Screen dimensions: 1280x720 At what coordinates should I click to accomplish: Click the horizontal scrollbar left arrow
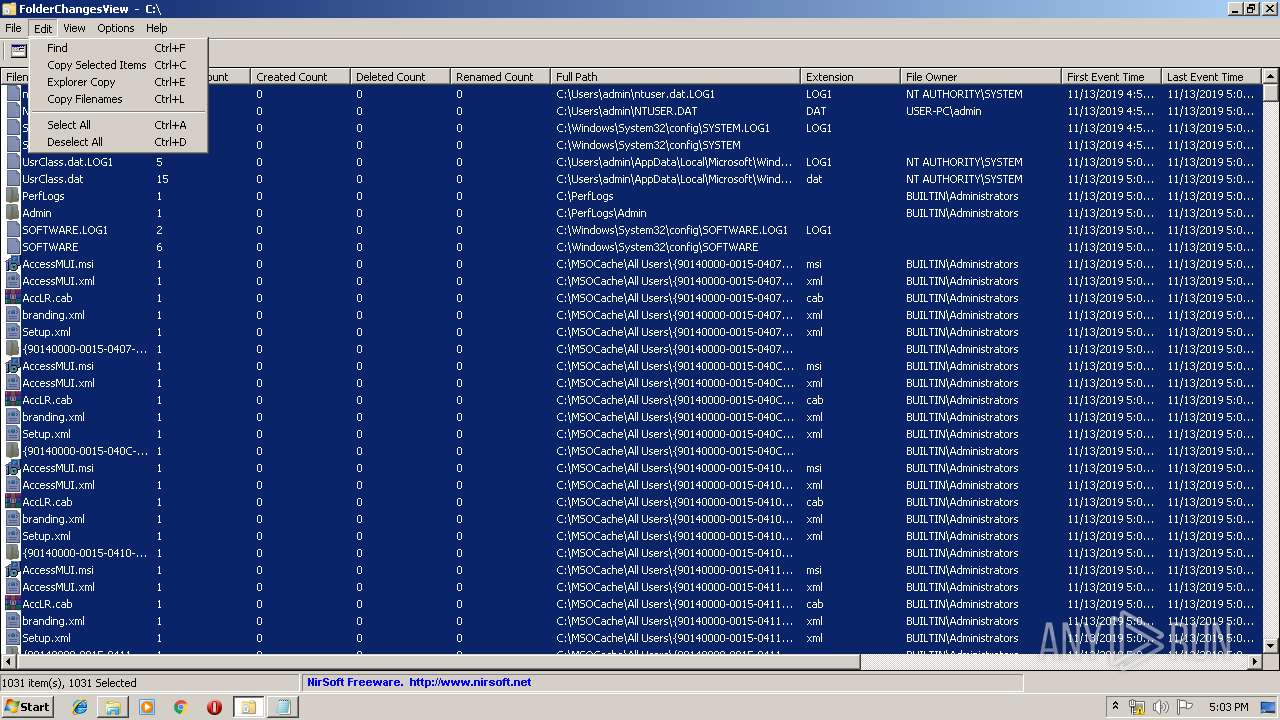(x=8, y=661)
